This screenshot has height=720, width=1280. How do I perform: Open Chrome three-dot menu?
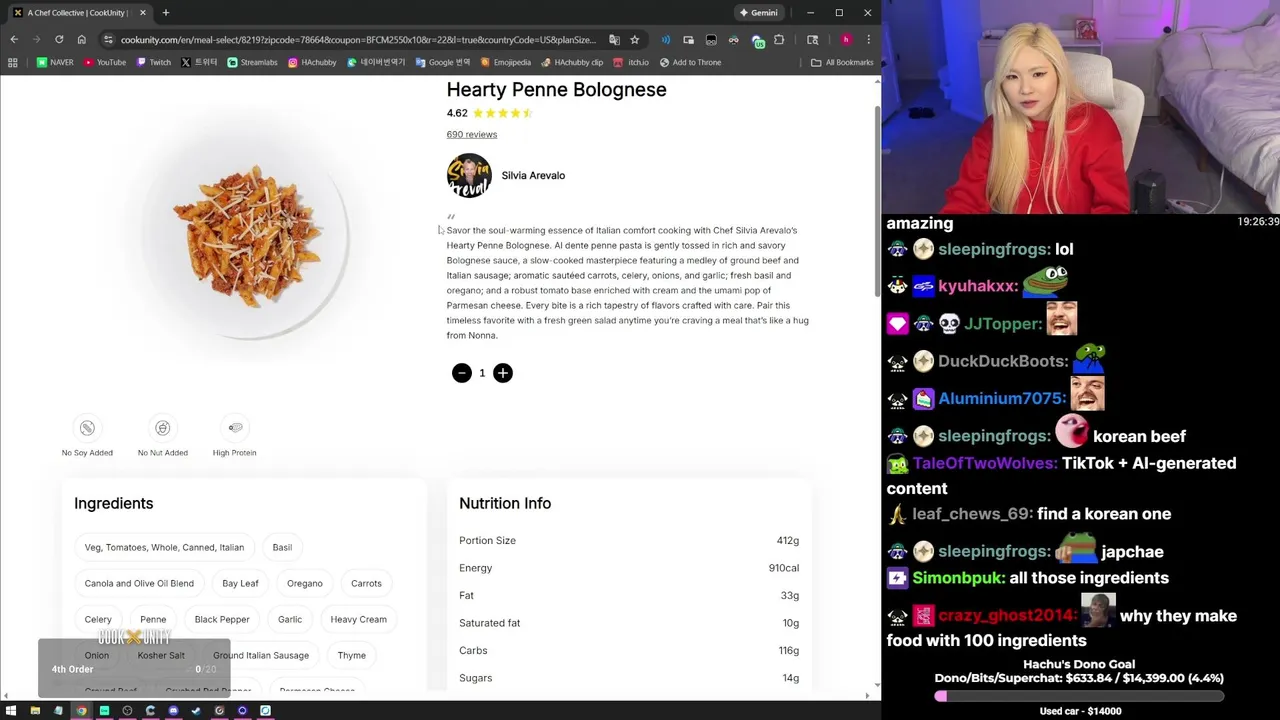[868, 40]
